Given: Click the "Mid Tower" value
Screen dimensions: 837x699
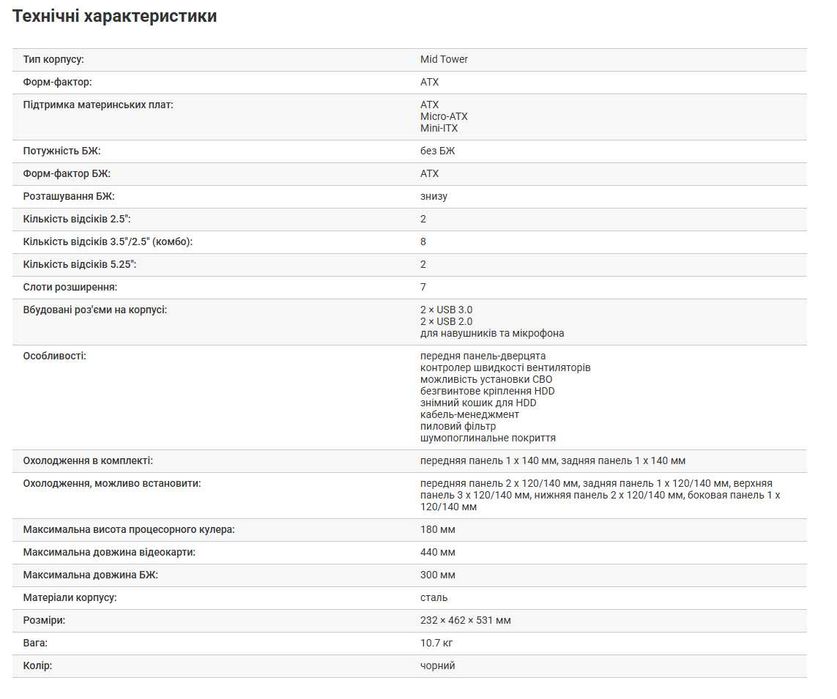Looking at the screenshot, I should pos(444,59).
